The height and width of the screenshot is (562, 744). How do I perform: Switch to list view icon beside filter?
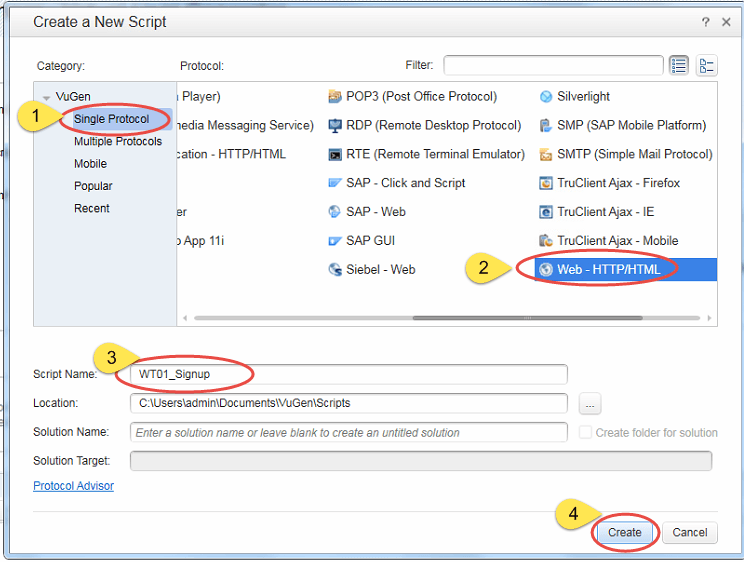point(680,66)
